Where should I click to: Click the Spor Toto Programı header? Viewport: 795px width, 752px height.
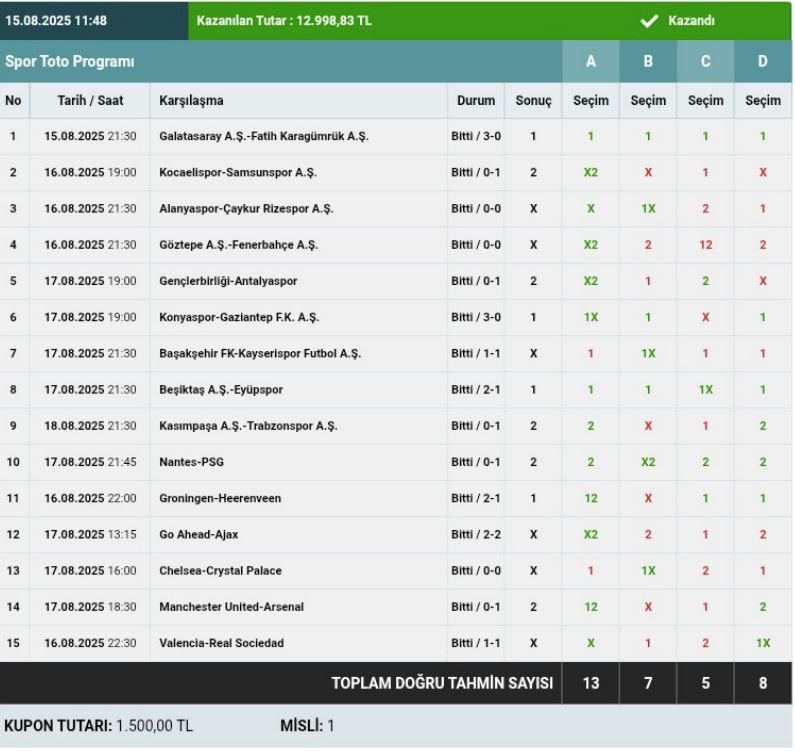(70, 62)
